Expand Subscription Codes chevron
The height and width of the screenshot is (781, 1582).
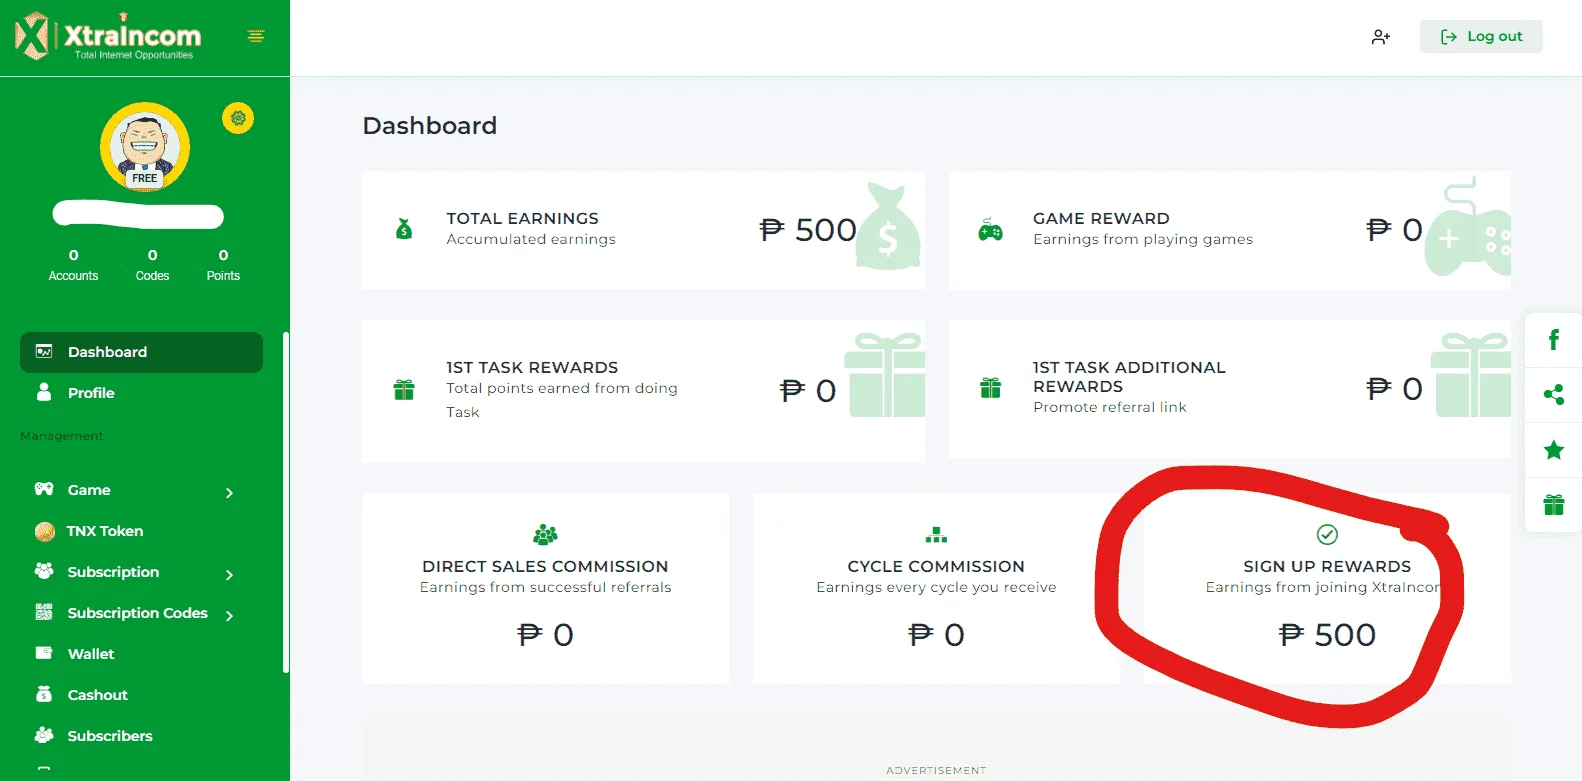pyautogui.click(x=229, y=616)
